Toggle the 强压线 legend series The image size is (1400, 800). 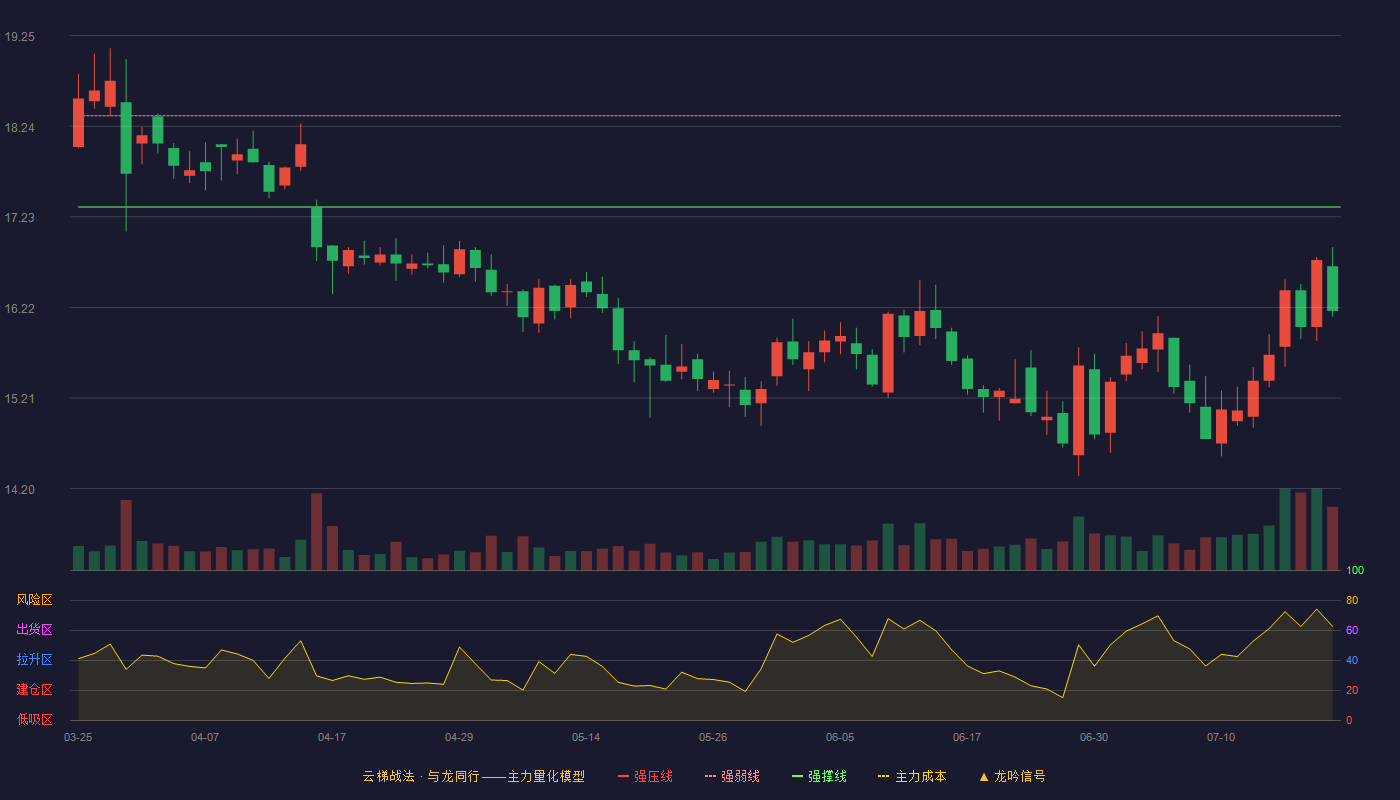645,776
